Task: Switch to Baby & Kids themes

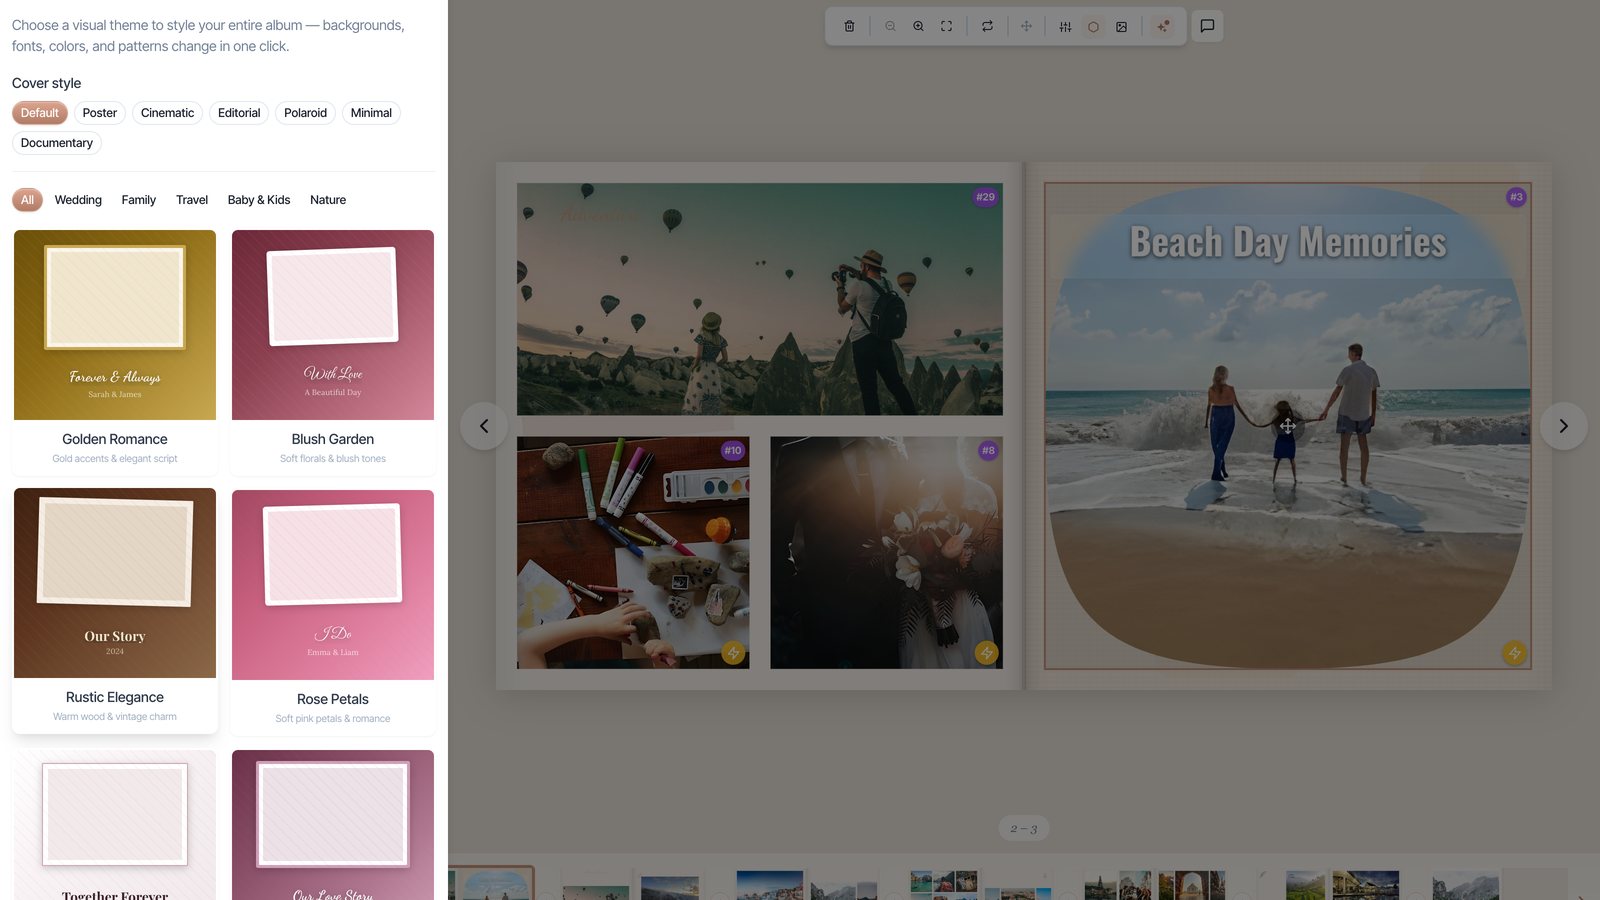Action: [259, 200]
